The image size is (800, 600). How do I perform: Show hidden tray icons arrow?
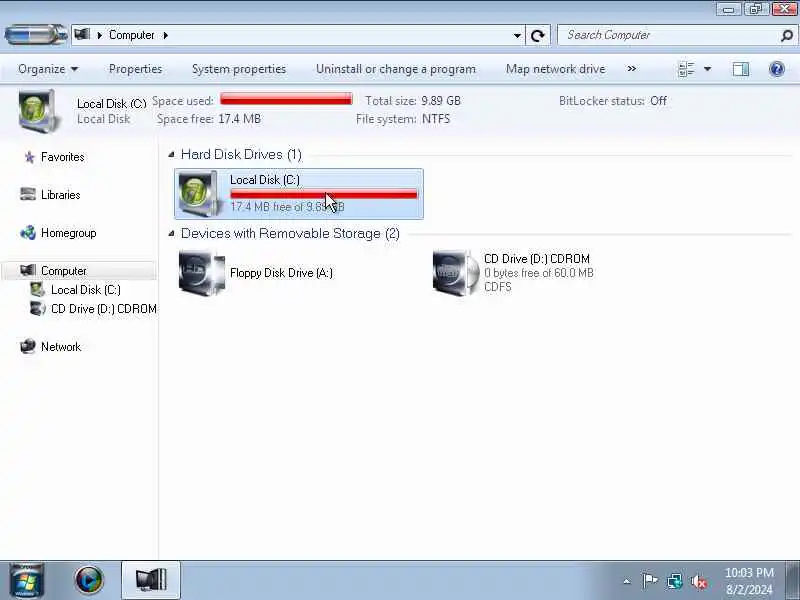pyautogui.click(x=627, y=581)
